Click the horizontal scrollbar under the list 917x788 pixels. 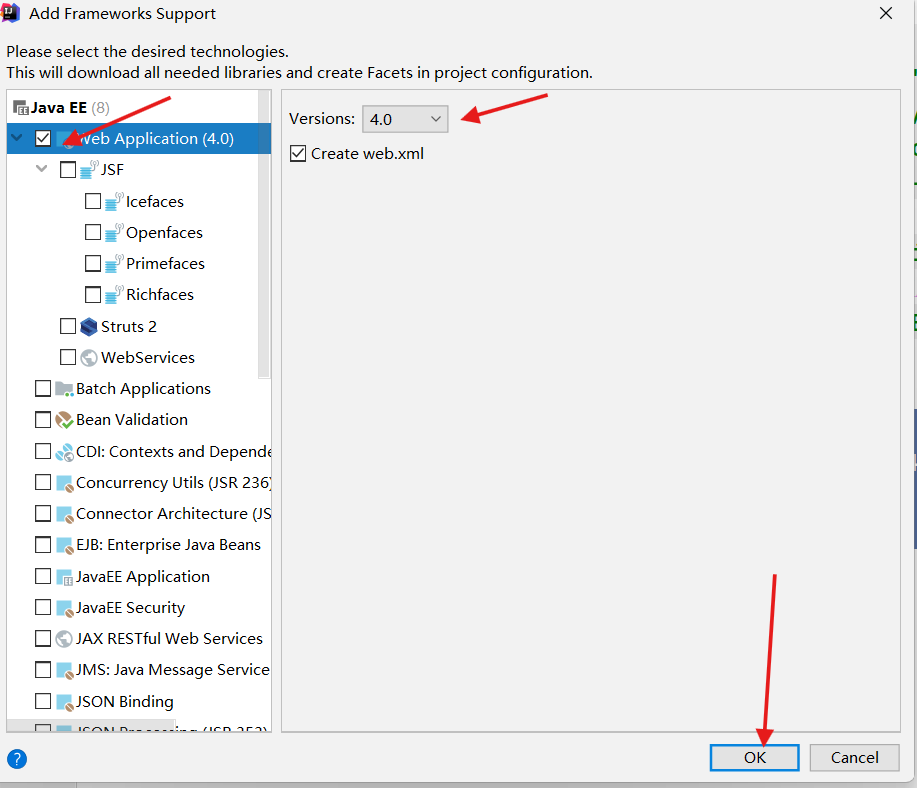pyautogui.click(x=91, y=726)
